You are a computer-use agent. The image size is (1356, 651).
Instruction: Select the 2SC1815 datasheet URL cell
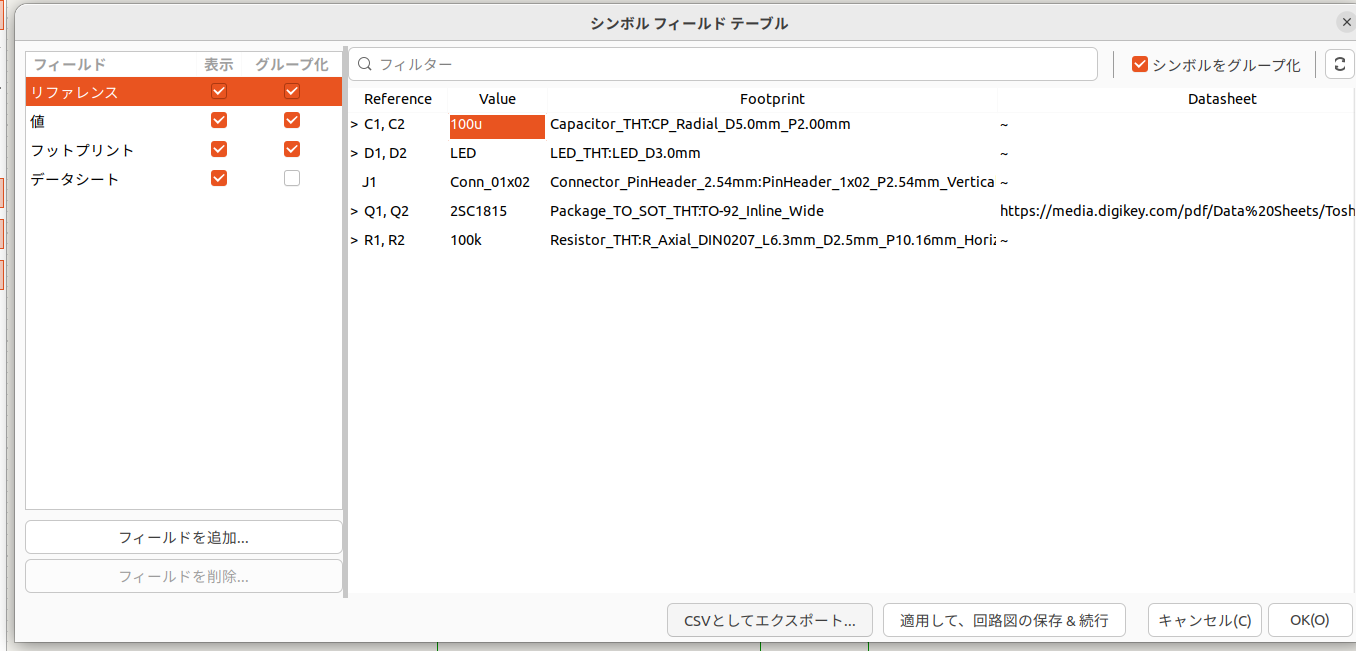(1176, 212)
